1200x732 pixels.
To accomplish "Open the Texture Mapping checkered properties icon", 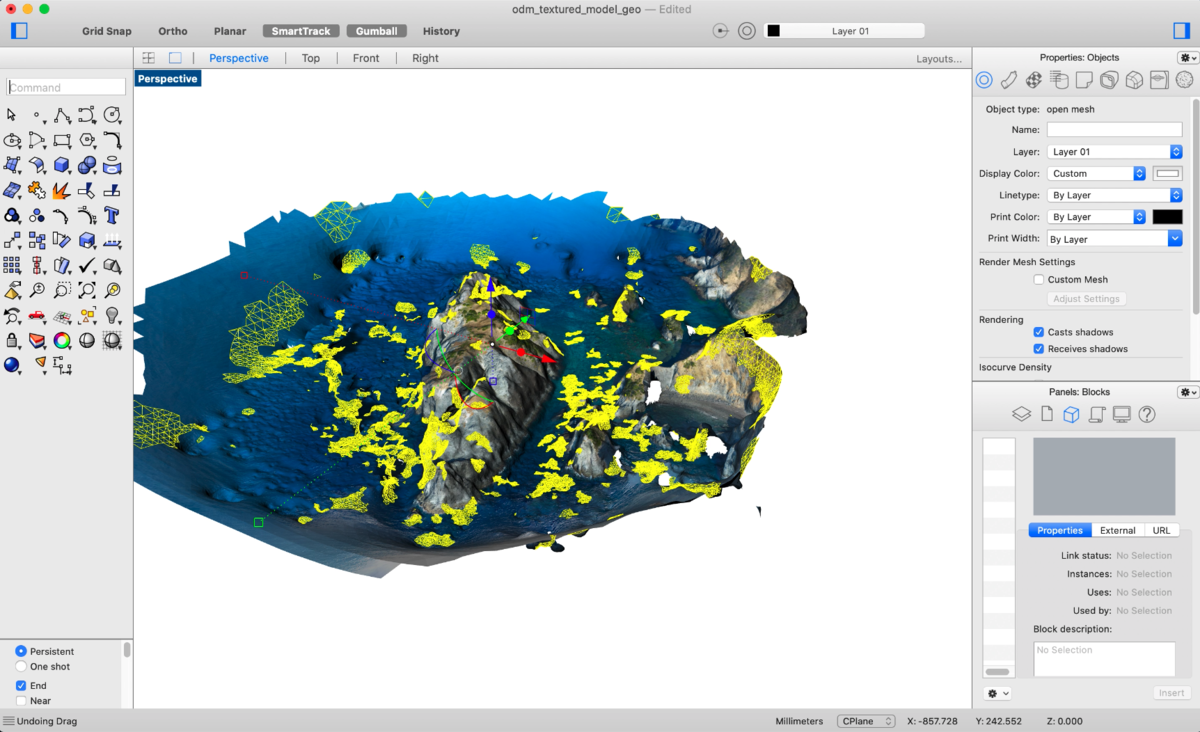I will (1034, 80).
